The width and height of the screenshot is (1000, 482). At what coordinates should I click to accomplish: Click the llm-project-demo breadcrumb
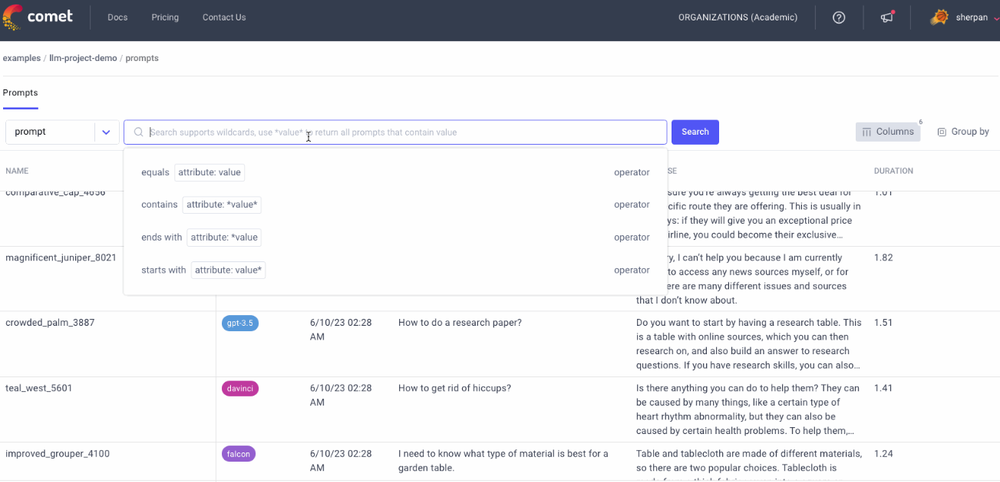[x=83, y=58]
